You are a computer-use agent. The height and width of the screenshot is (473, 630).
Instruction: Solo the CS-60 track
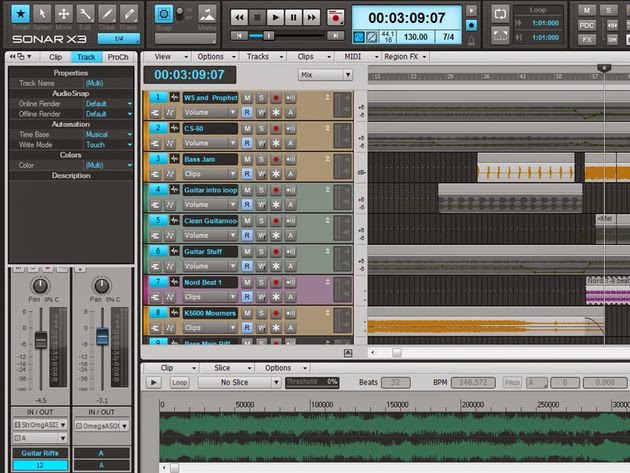point(261,129)
